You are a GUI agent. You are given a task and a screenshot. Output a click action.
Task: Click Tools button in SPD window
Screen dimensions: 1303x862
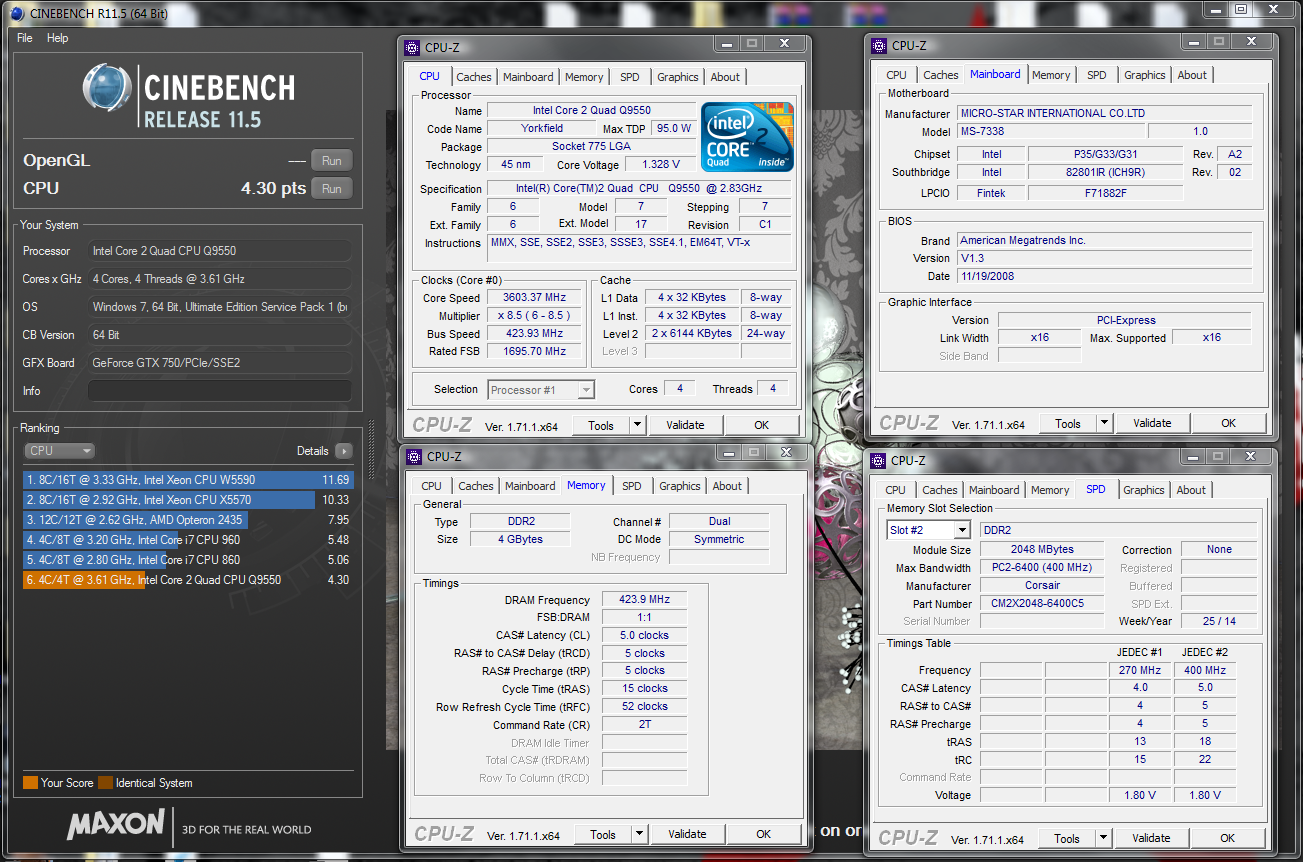coord(1067,838)
